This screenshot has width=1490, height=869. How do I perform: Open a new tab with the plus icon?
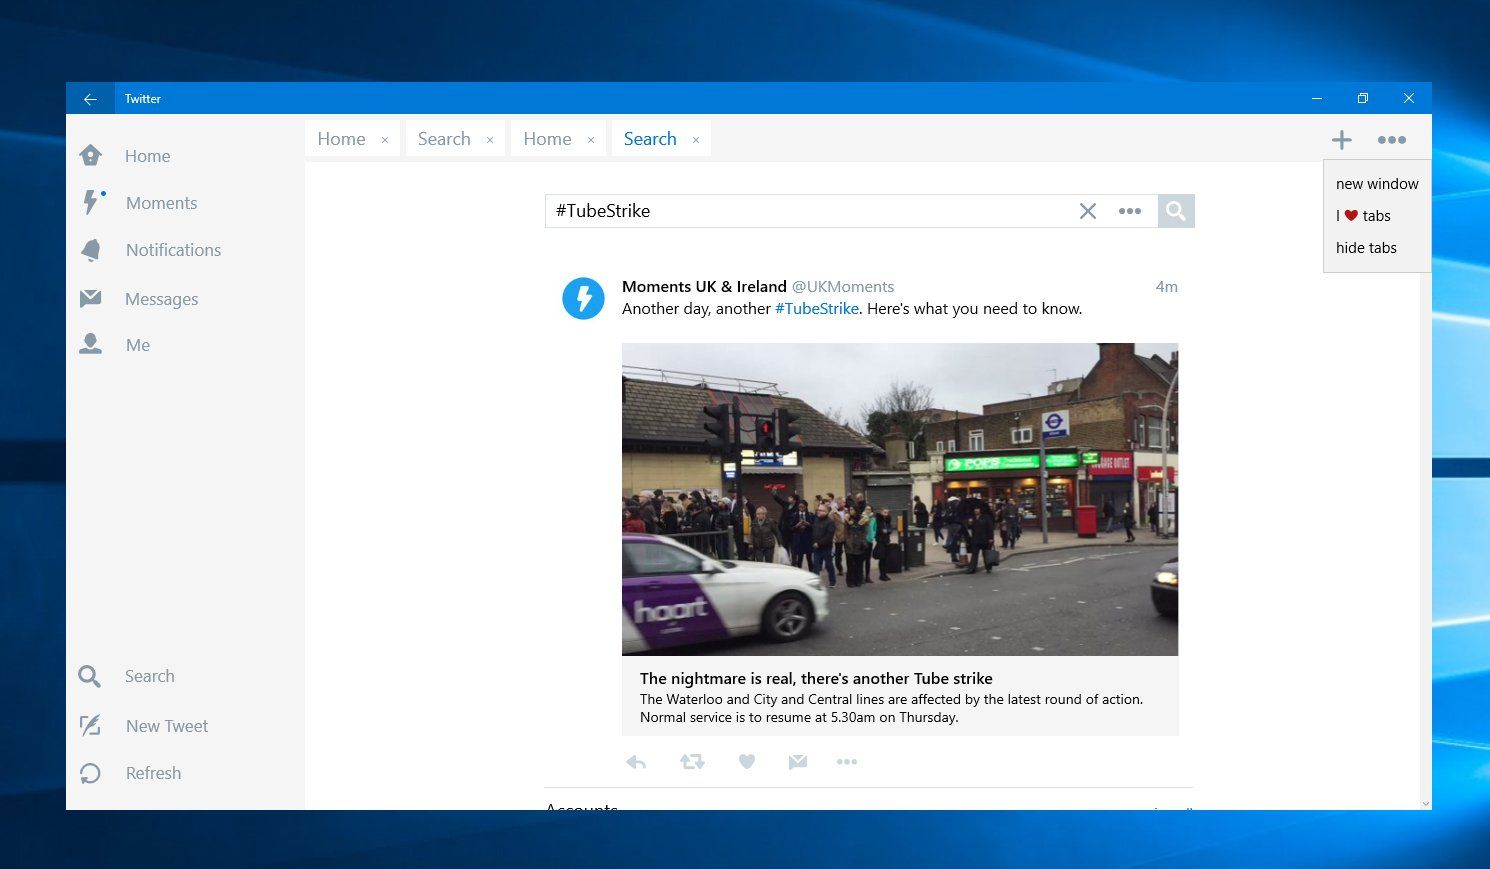[x=1341, y=139]
